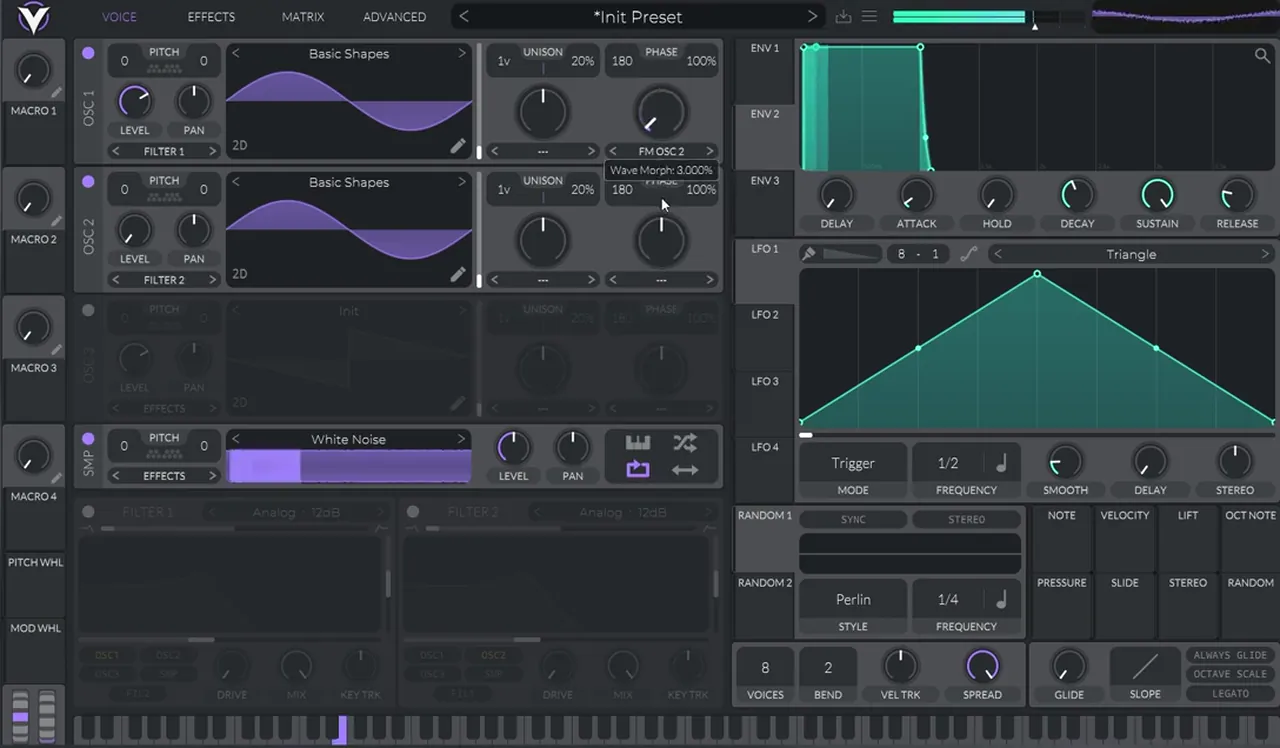This screenshot has height=748, width=1280.
Task: Open the MATRIX tab
Action: click(303, 17)
